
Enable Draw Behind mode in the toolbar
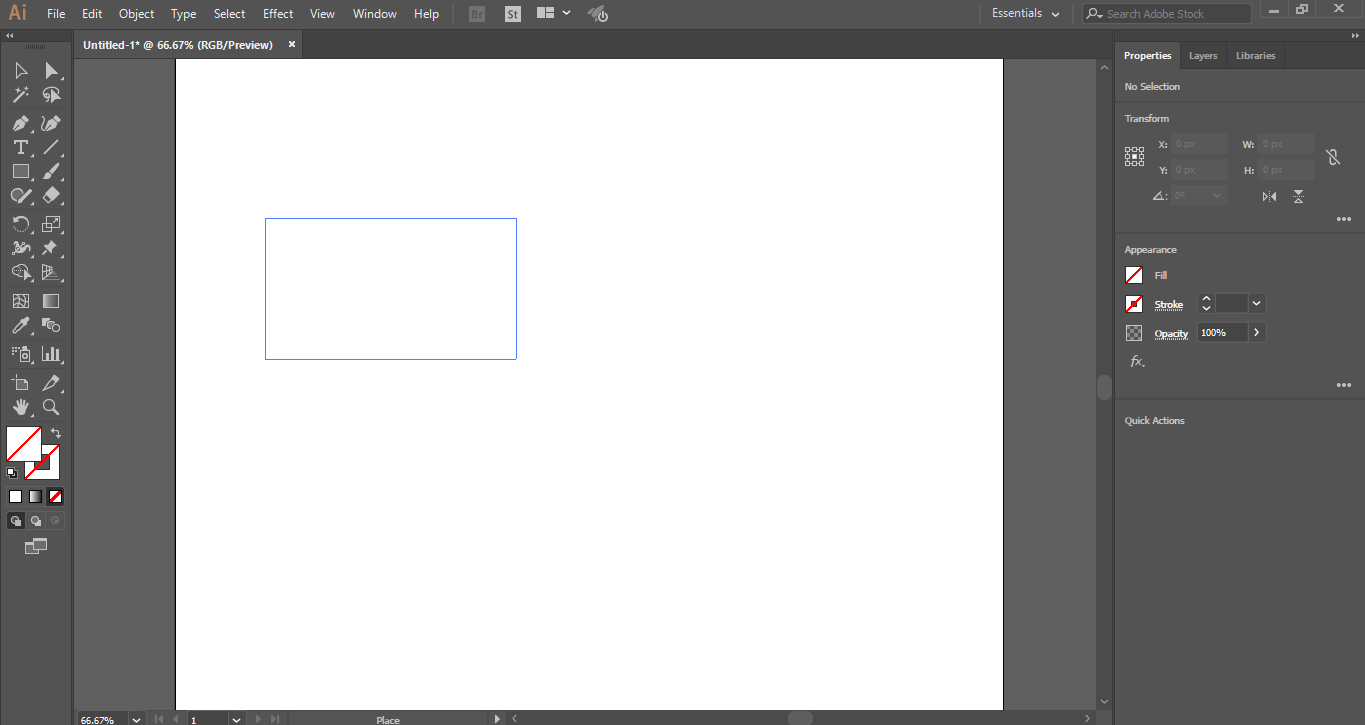(x=35, y=520)
